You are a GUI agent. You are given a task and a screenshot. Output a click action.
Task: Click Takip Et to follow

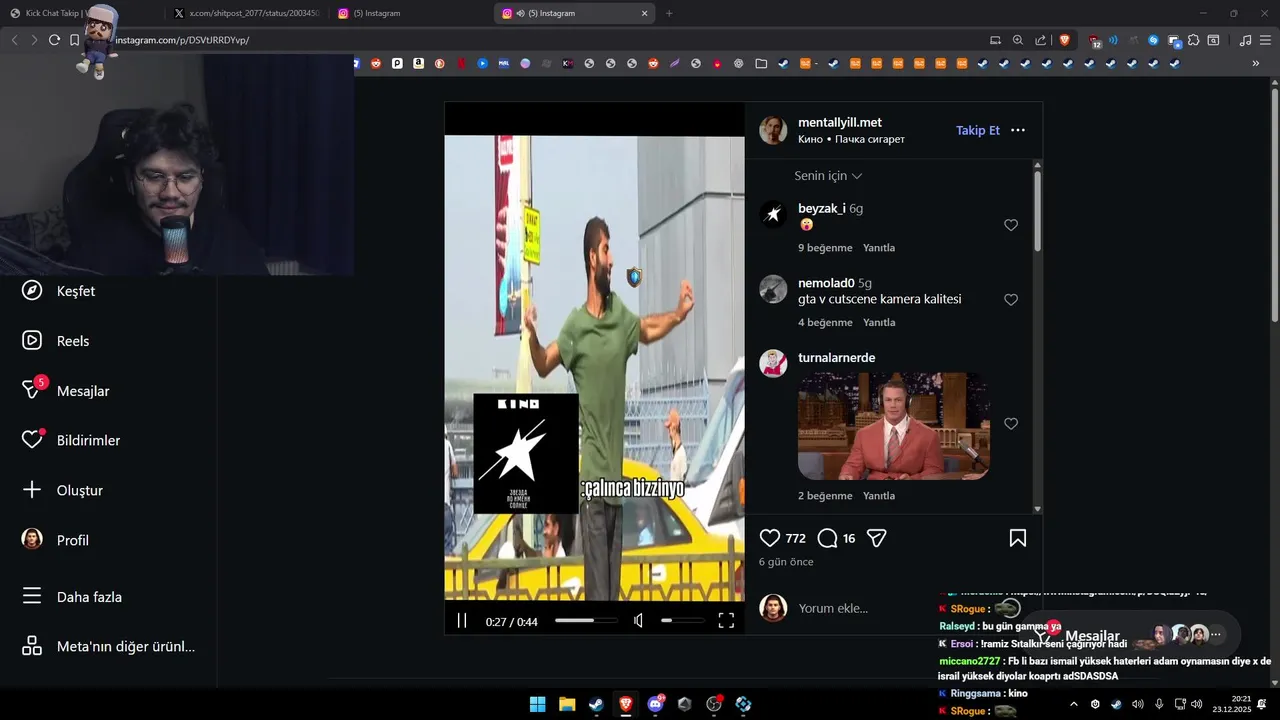coord(978,130)
